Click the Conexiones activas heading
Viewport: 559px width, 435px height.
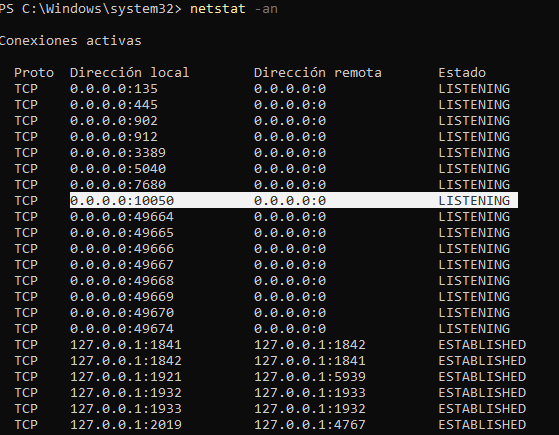pyautogui.click(x=70, y=41)
